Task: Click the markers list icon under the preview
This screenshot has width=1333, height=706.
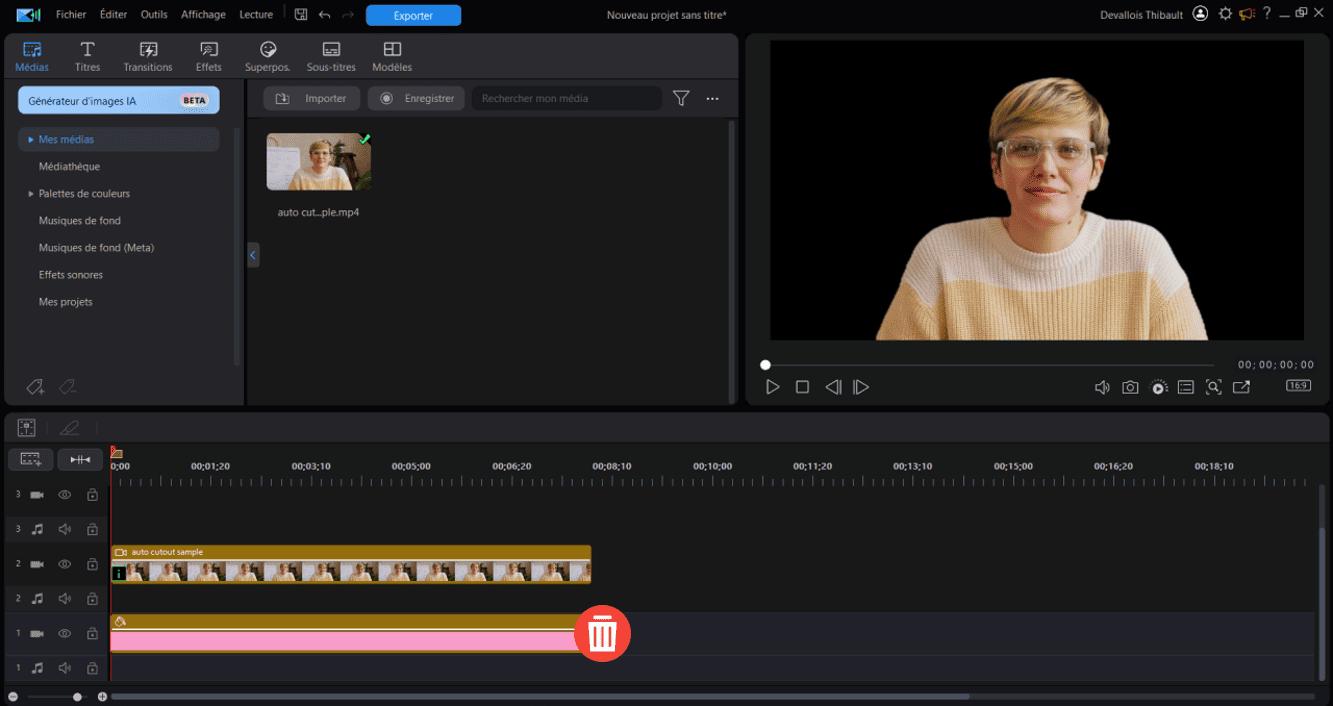Action: [x=1186, y=386]
